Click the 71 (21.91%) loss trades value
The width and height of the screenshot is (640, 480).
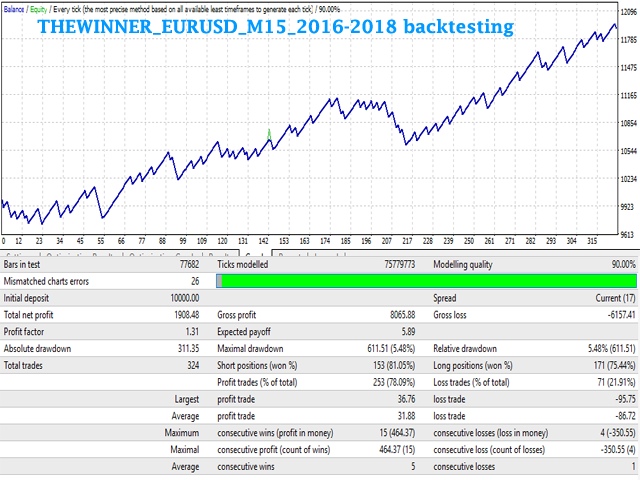click(x=616, y=382)
